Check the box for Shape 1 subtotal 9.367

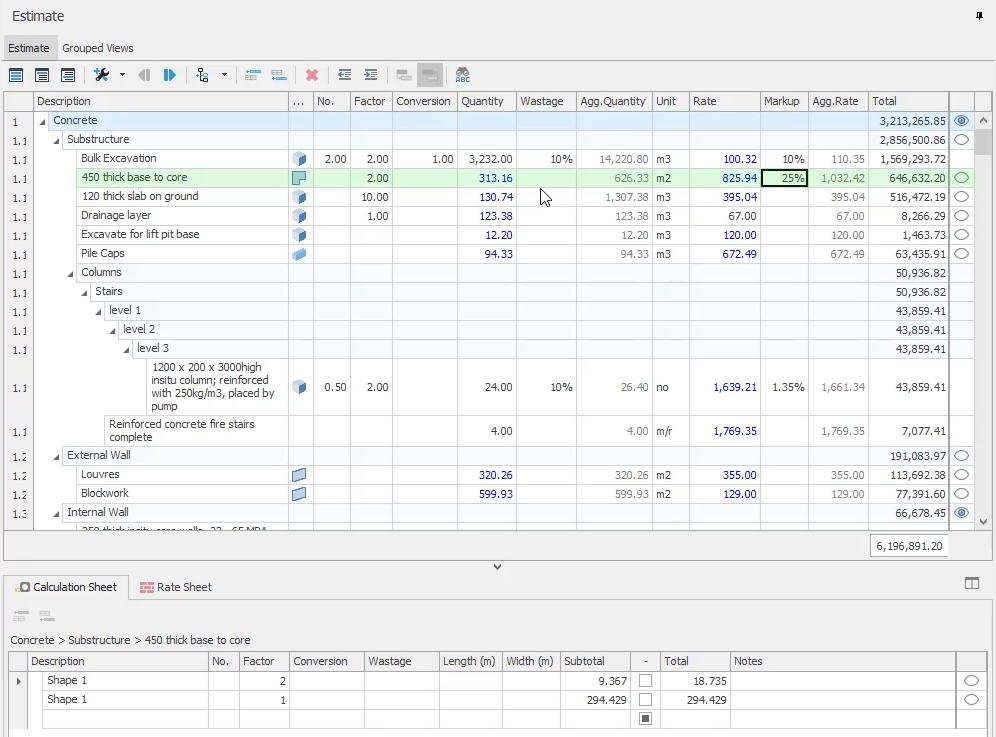click(x=645, y=680)
